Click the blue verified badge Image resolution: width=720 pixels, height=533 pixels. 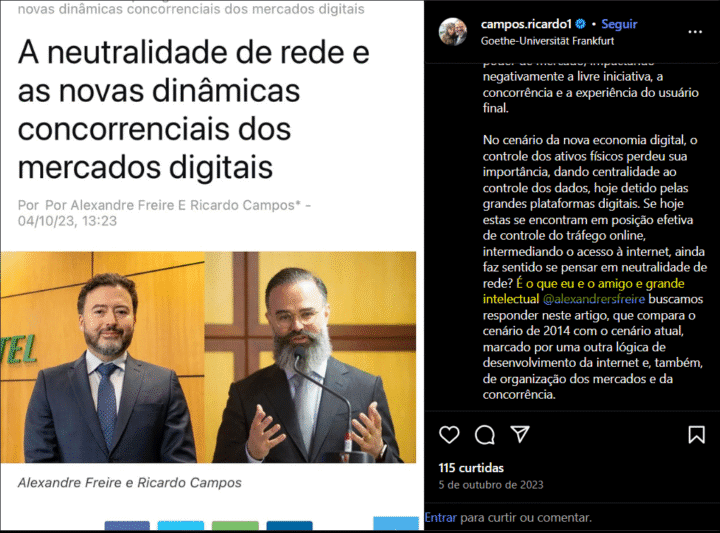pos(580,24)
